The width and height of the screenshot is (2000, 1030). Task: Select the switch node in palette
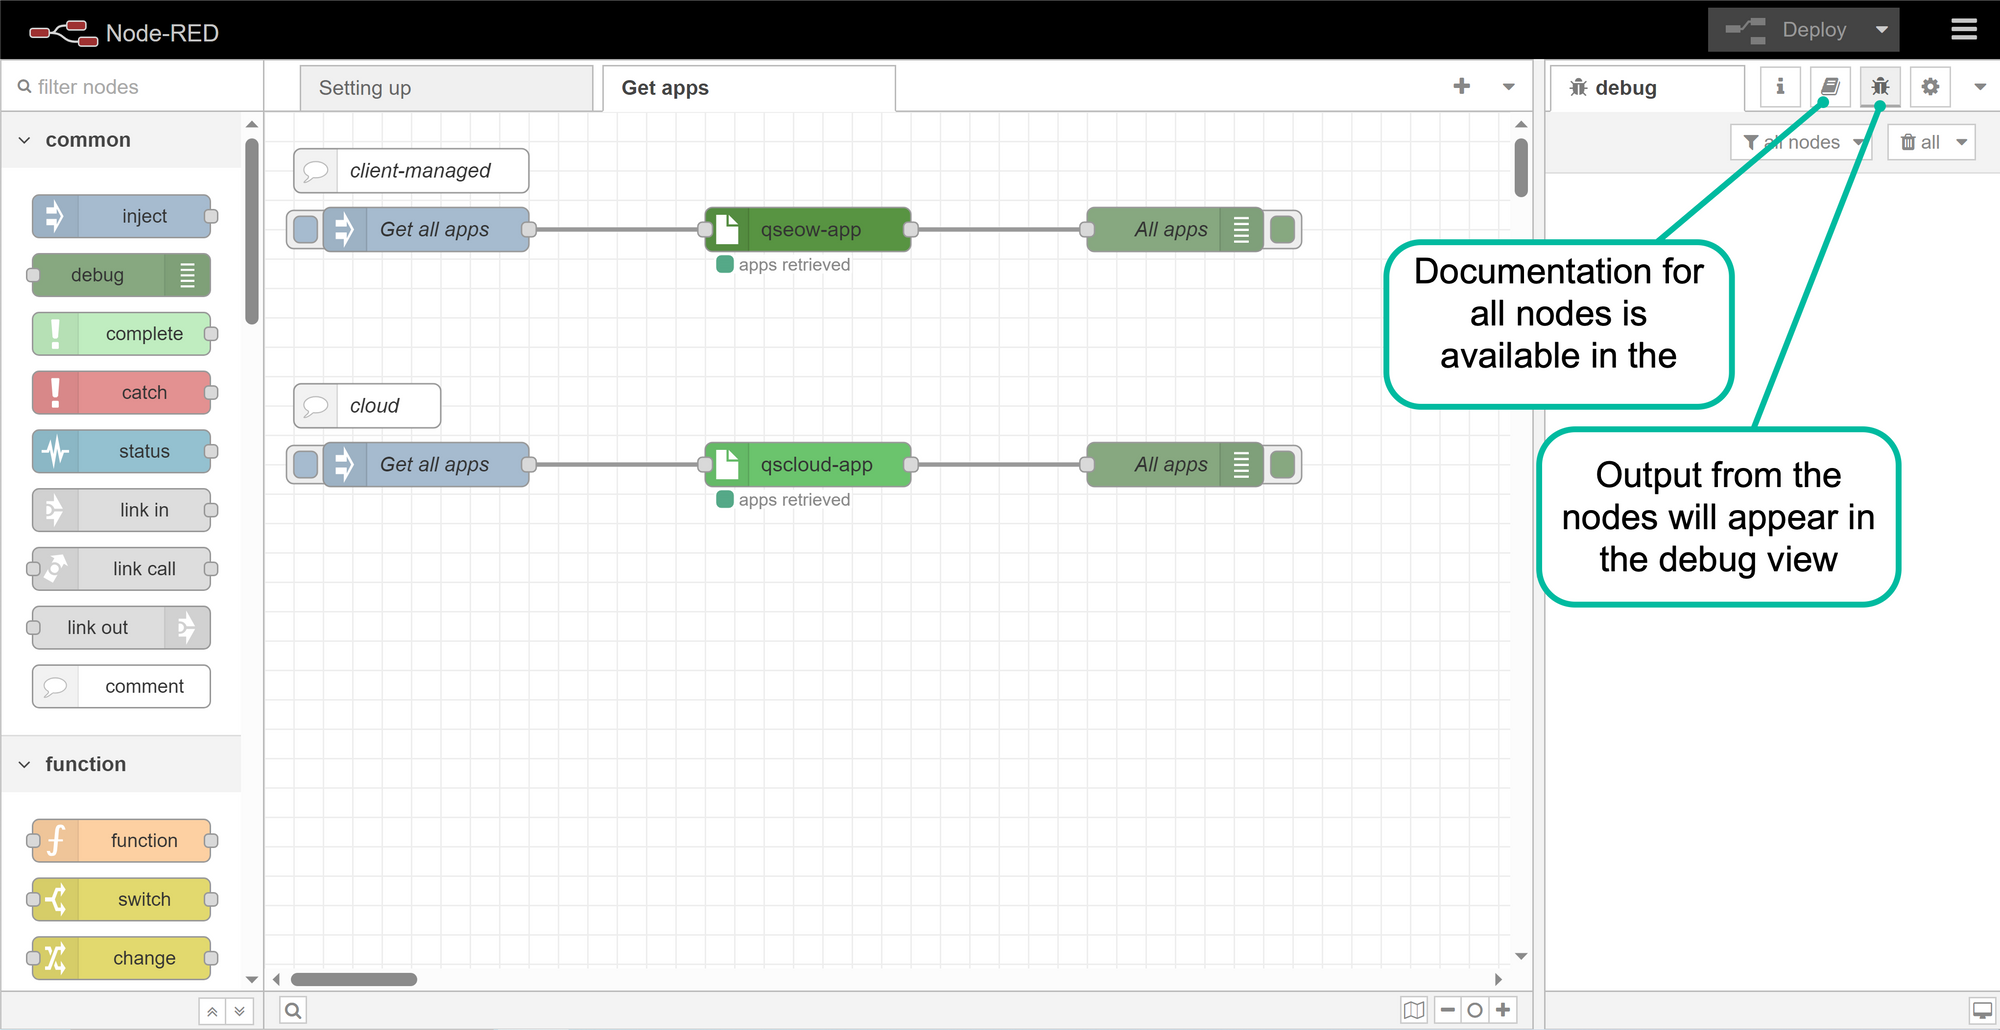122,900
